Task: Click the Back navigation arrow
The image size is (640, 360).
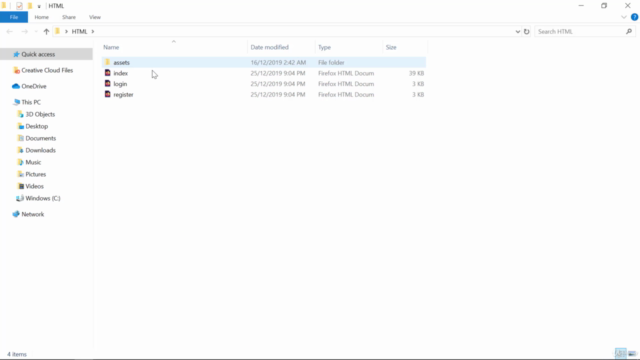Action: (x=9, y=31)
